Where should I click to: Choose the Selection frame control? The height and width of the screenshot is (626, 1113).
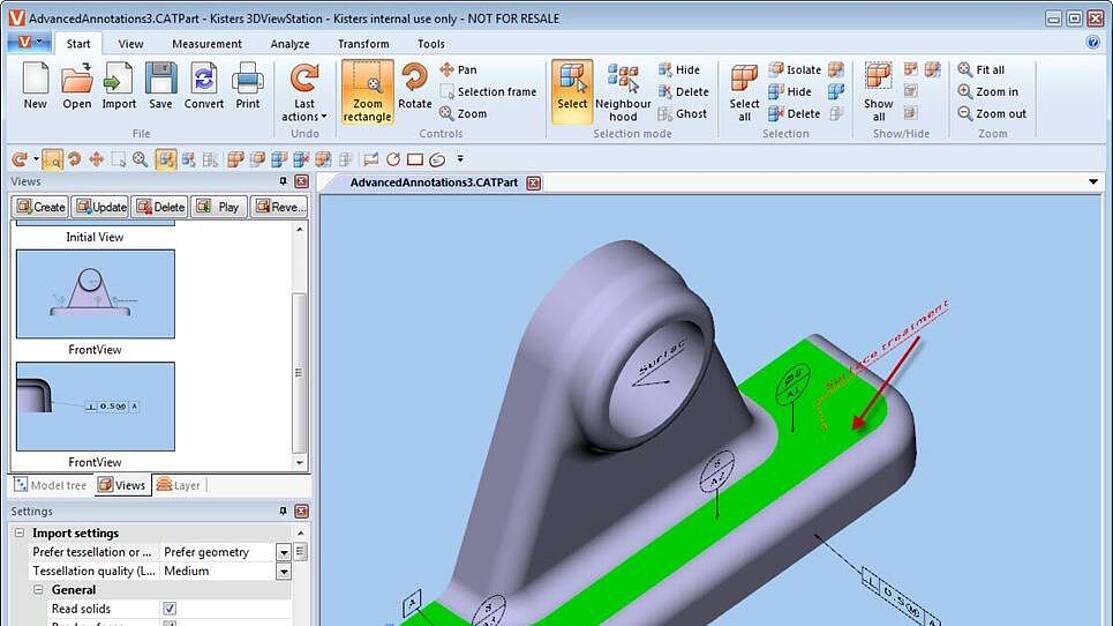[488, 92]
